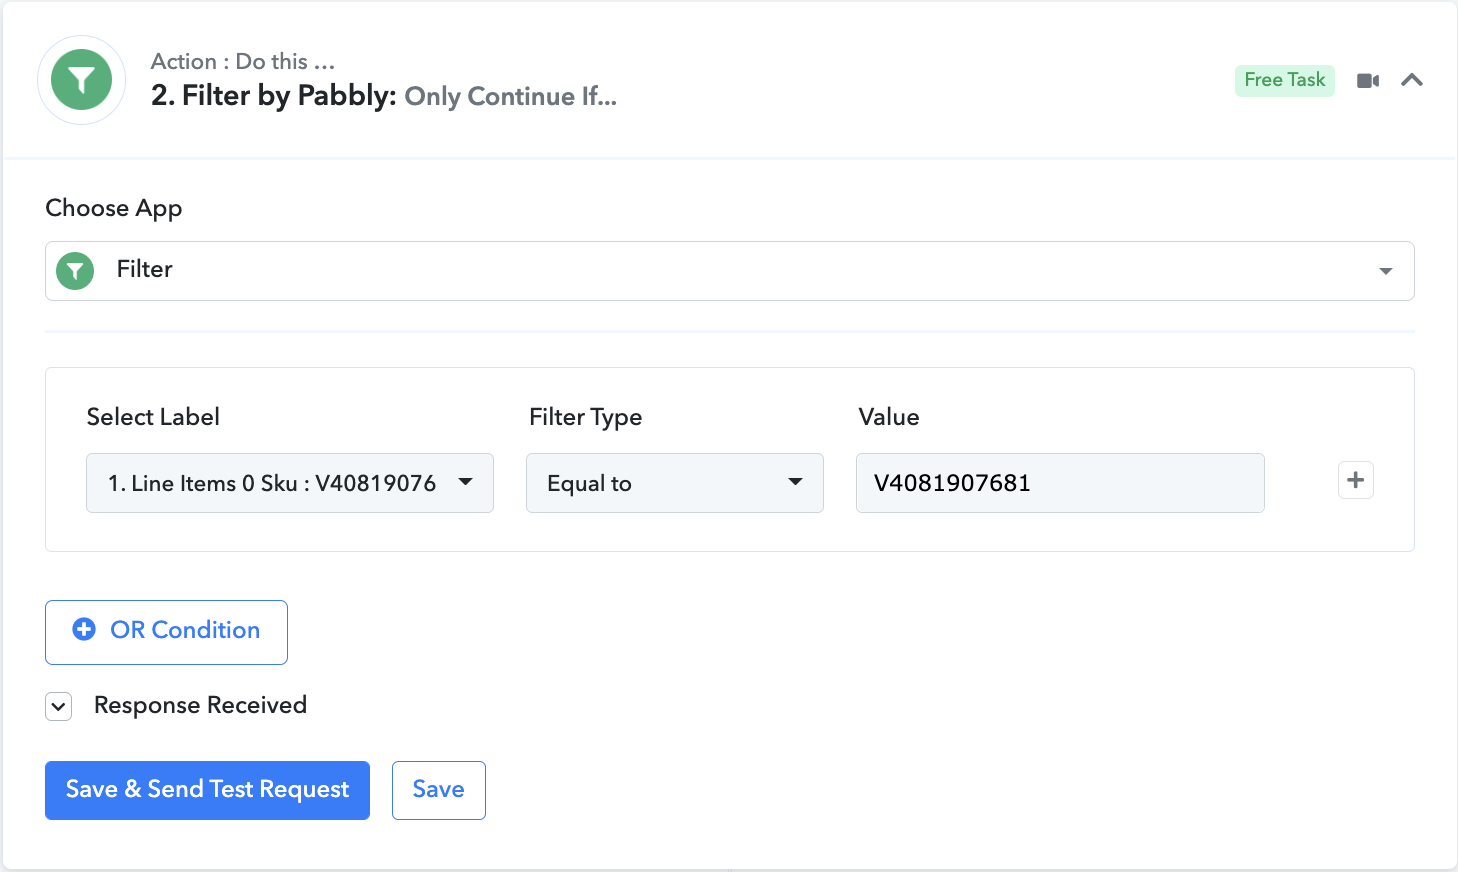Click the Response Received label
This screenshot has width=1458, height=872.
[200, 705]
